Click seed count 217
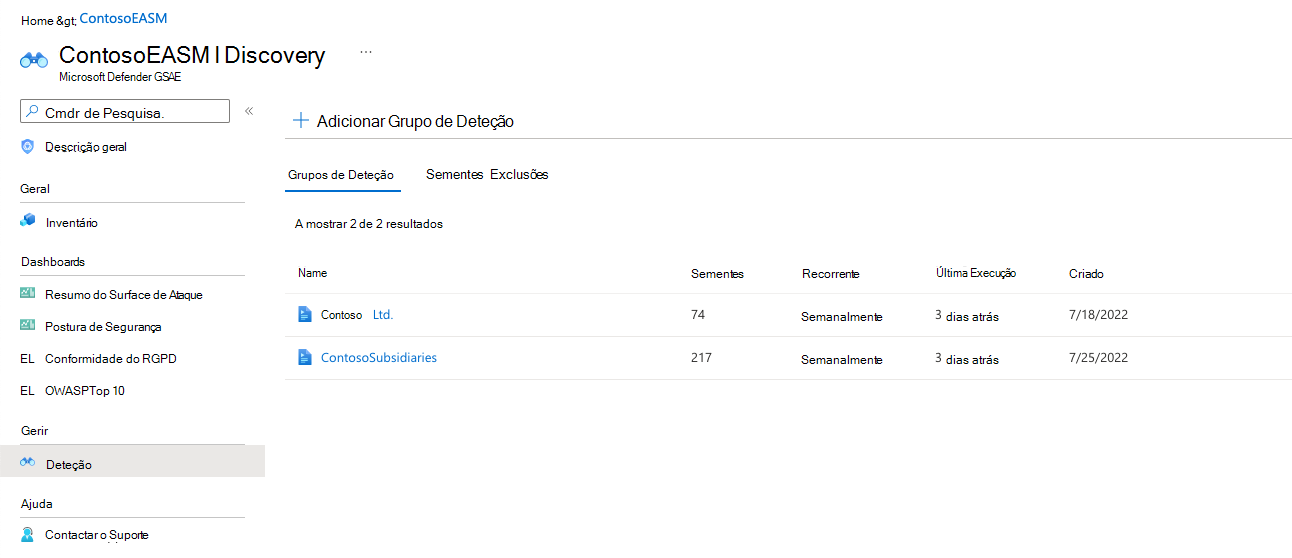The height and width of the screenshot is (558, 1292). coord(701,358)
